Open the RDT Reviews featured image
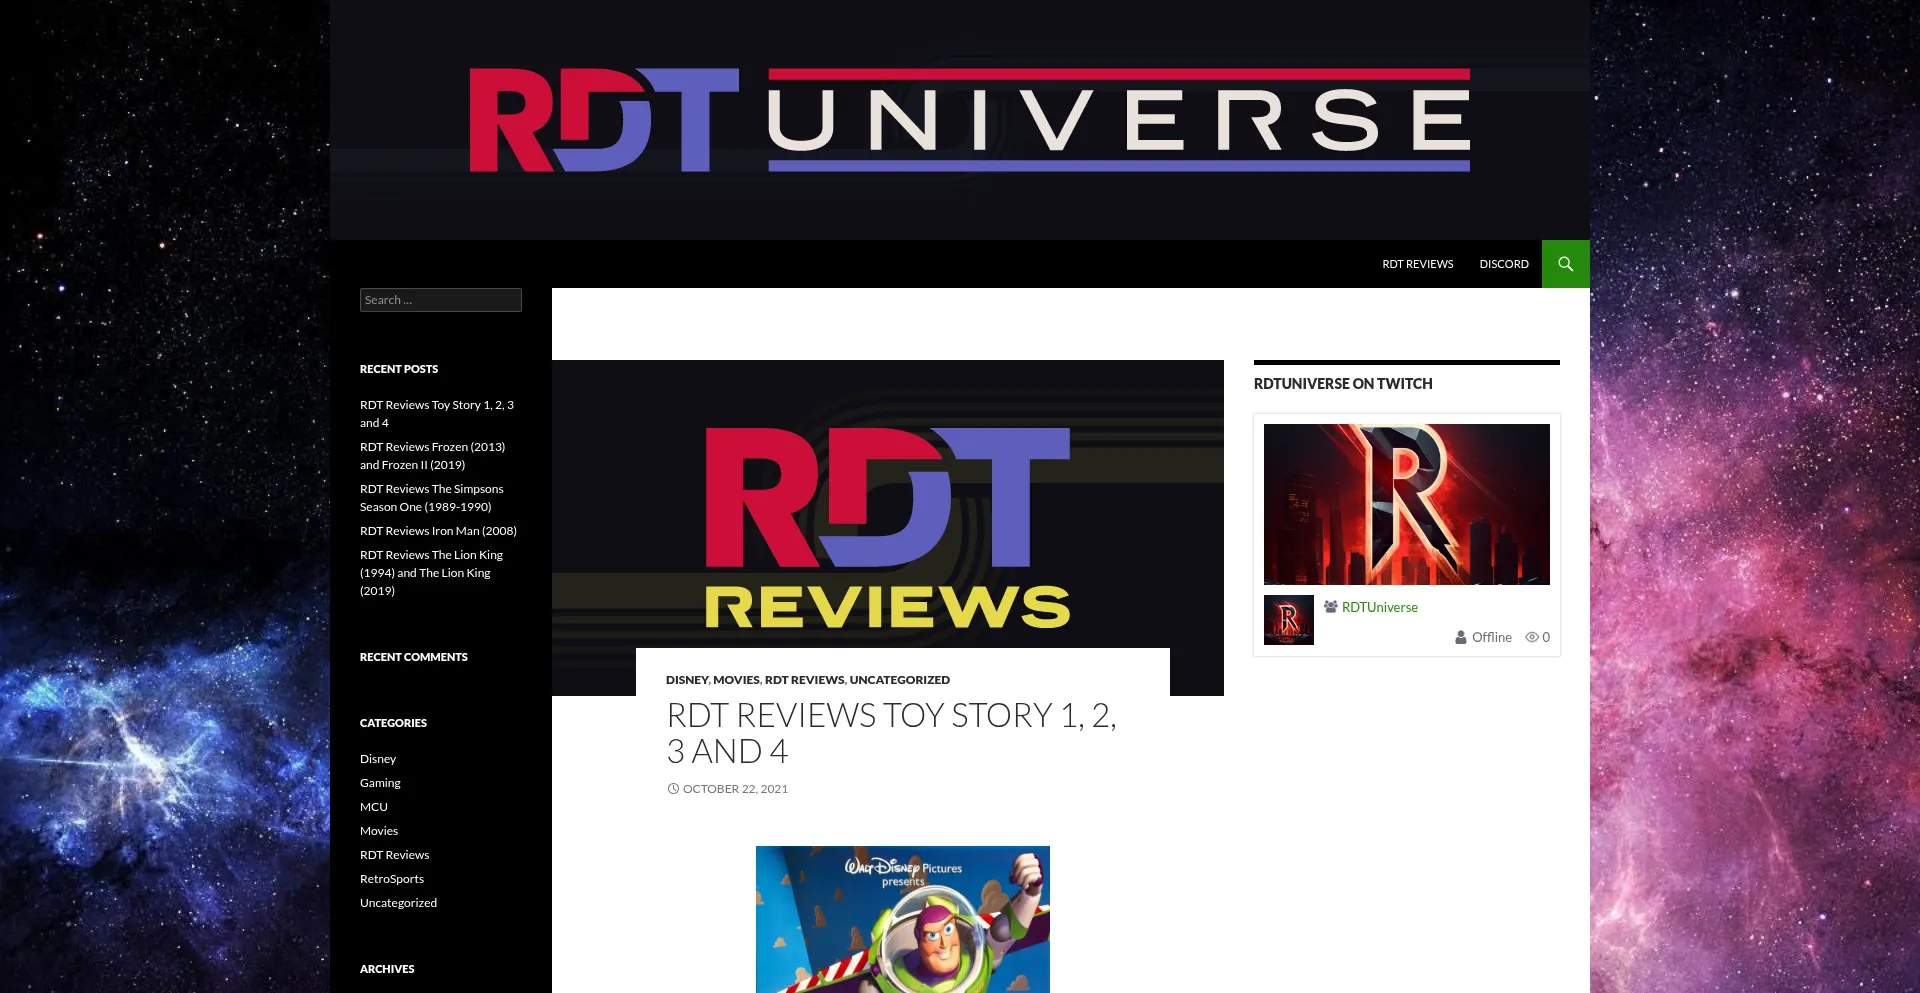Image resolution: width=1920 pixels, height=993 pixels. coord(888,528)
